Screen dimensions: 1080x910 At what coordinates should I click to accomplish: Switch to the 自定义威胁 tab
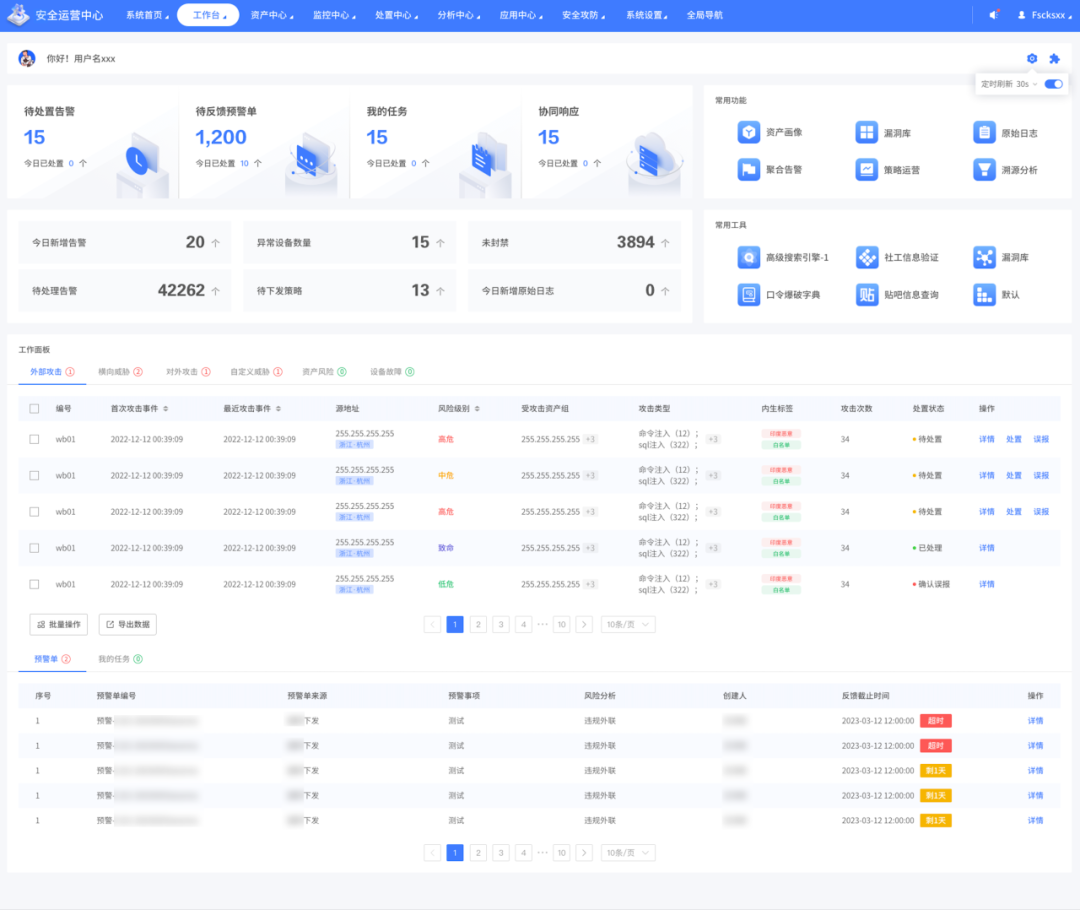coord(256,372)
